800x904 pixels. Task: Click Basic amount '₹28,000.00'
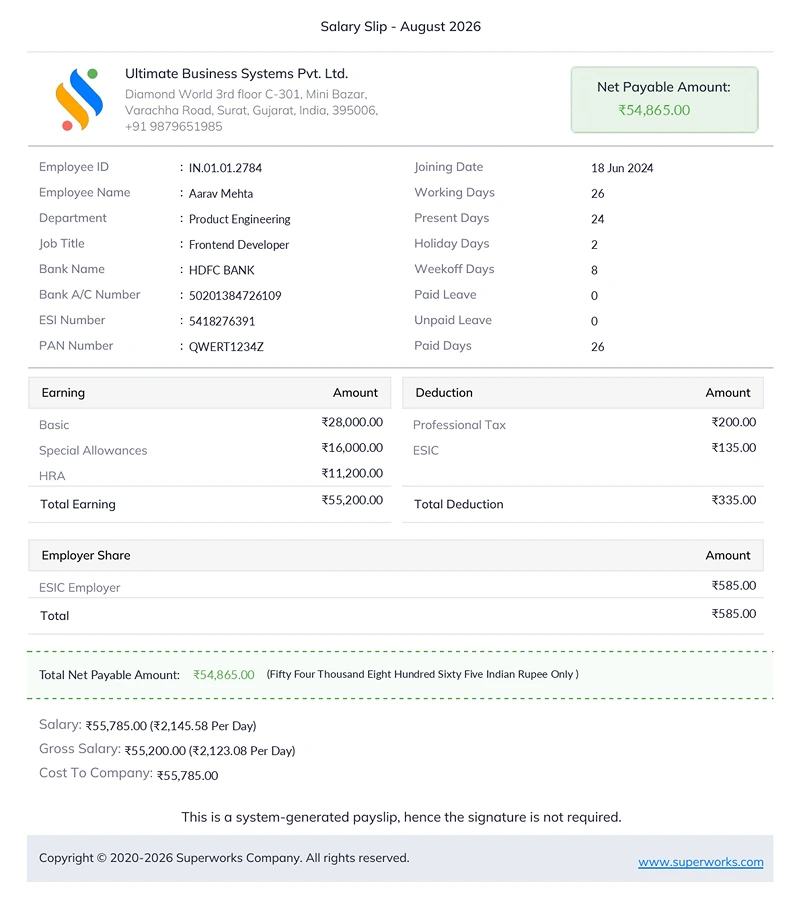point(352,422)
